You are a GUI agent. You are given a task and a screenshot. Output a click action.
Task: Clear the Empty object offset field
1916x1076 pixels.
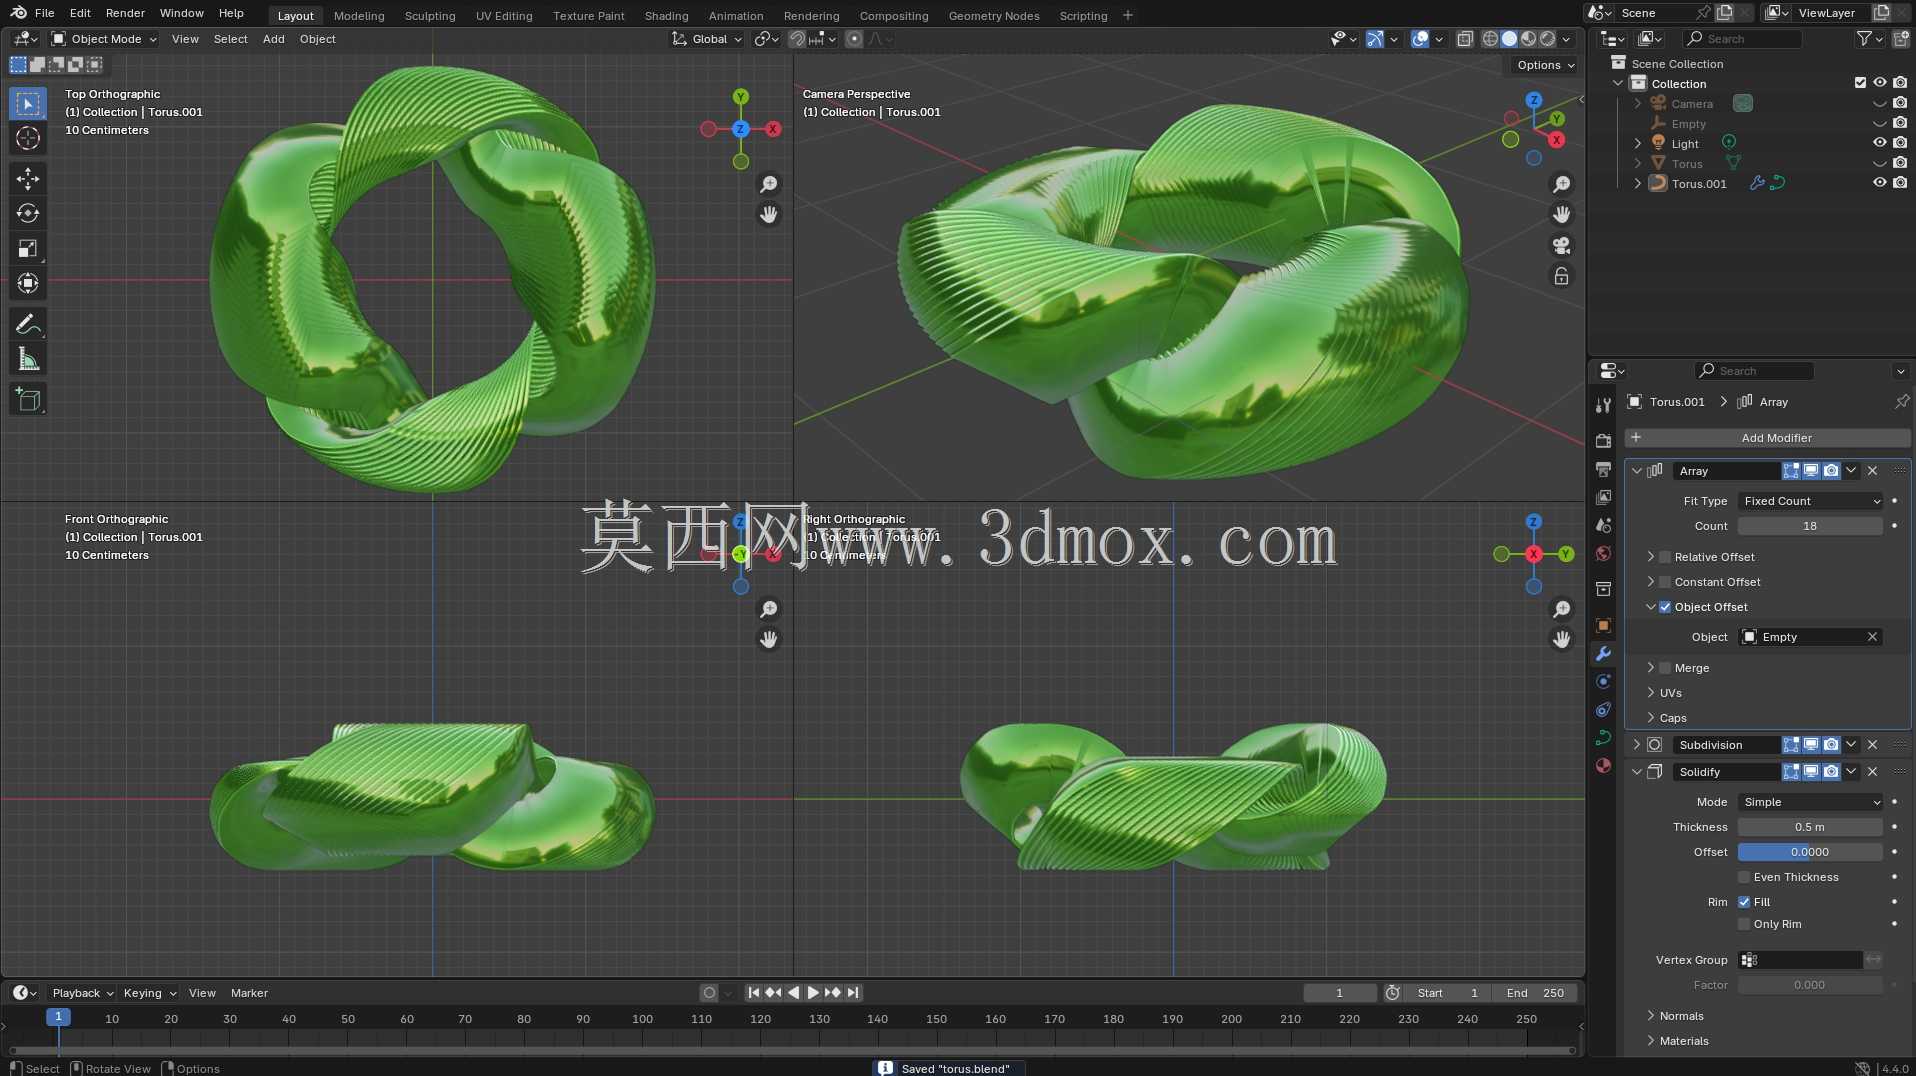pyautogui.click(x=1872, y=637)
